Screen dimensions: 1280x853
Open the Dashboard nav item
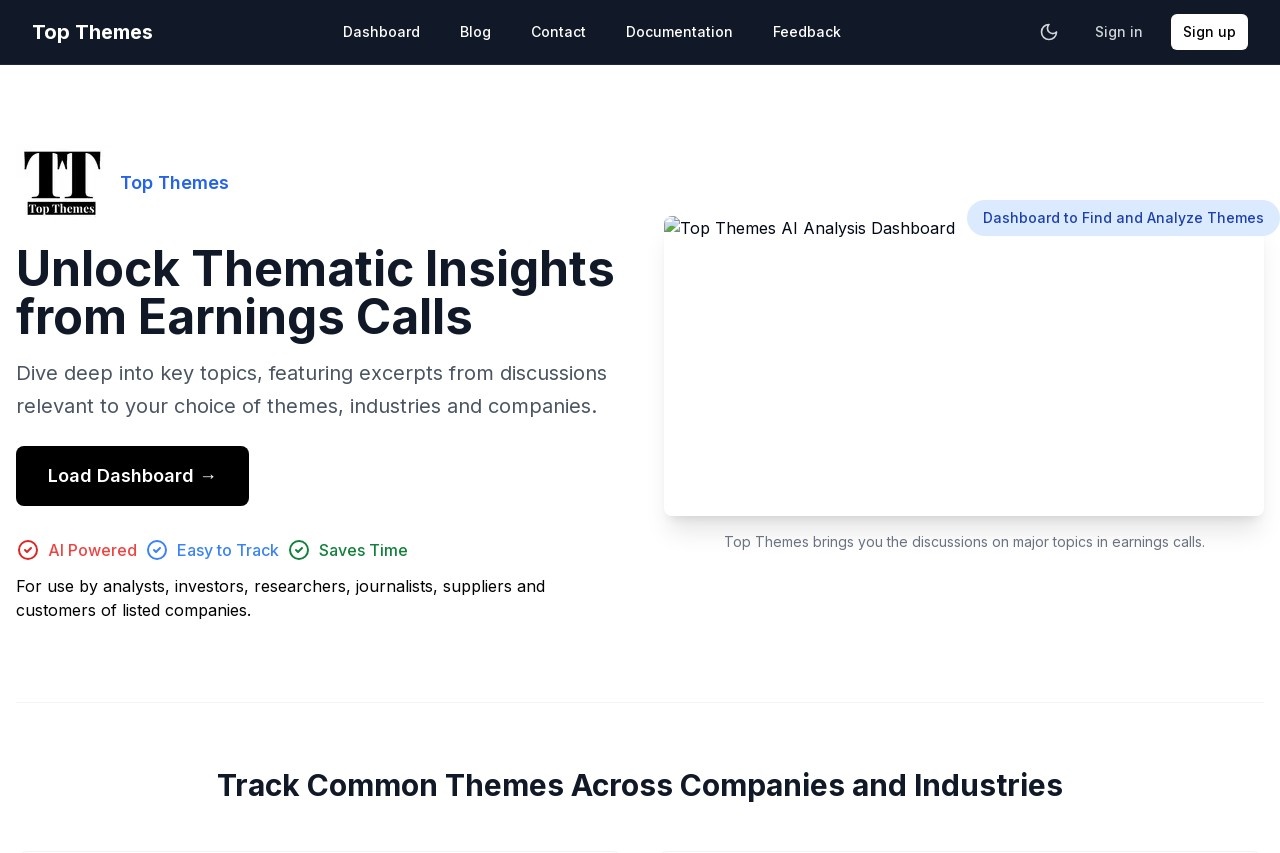(x=381, y=32)
